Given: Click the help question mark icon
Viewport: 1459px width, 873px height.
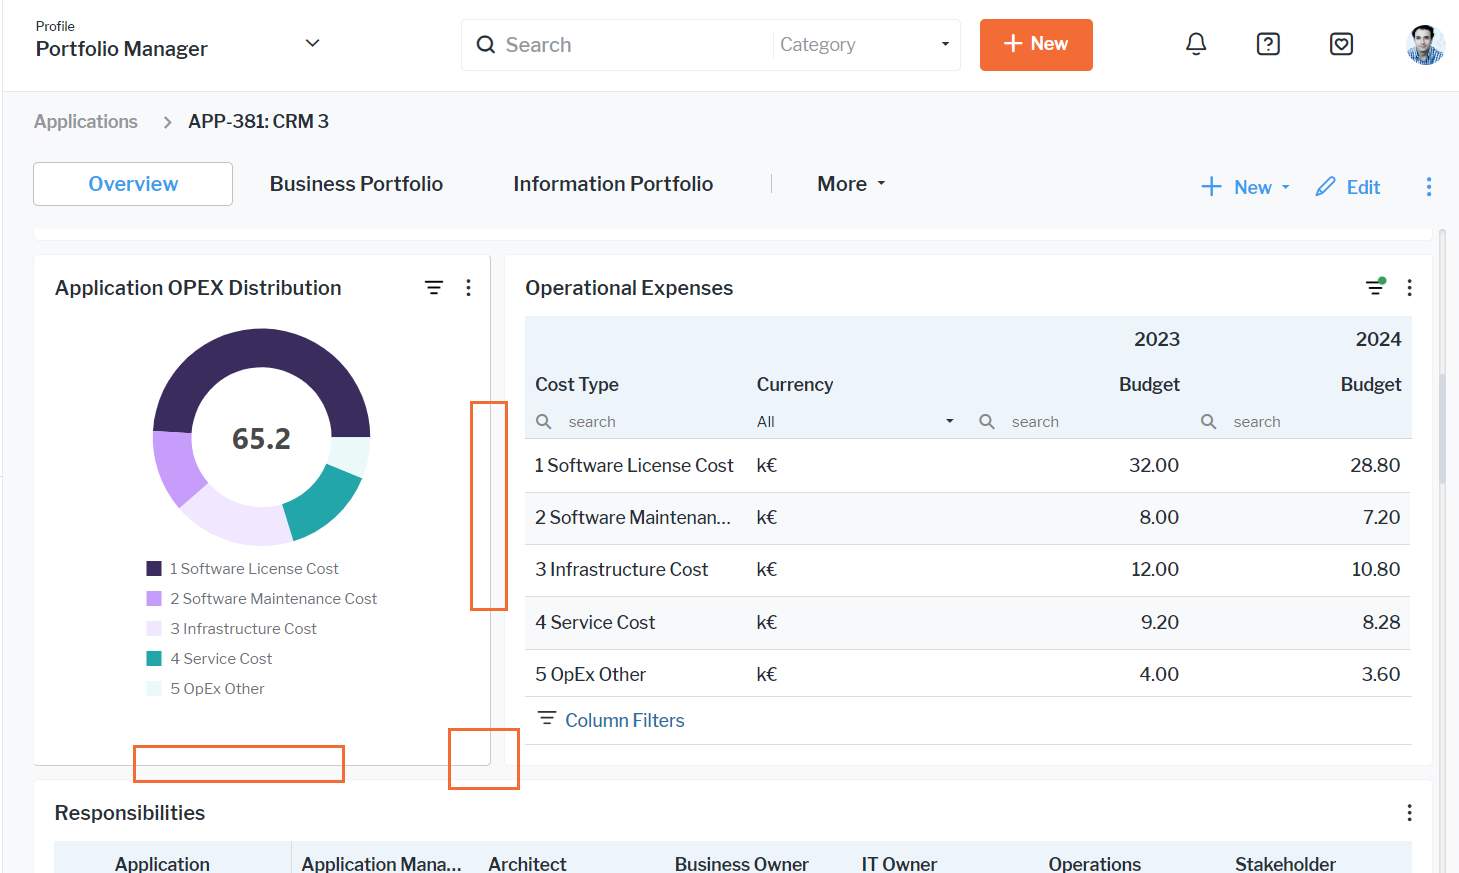Looking at the screenshot, I should [x=1268, y=44].
